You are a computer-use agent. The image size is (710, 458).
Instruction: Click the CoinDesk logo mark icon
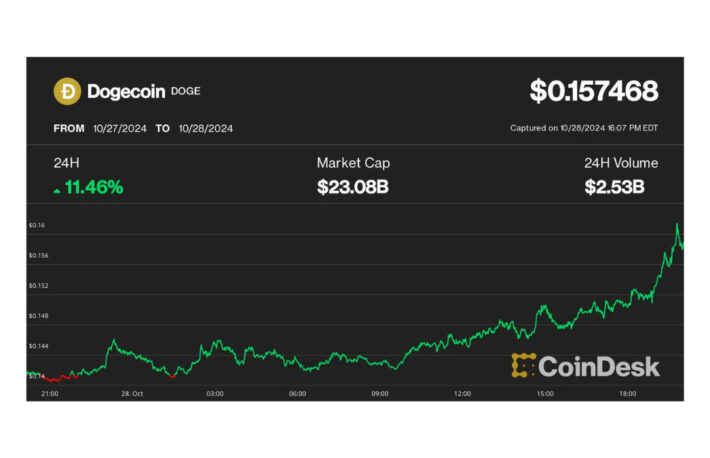pos(523,366)
